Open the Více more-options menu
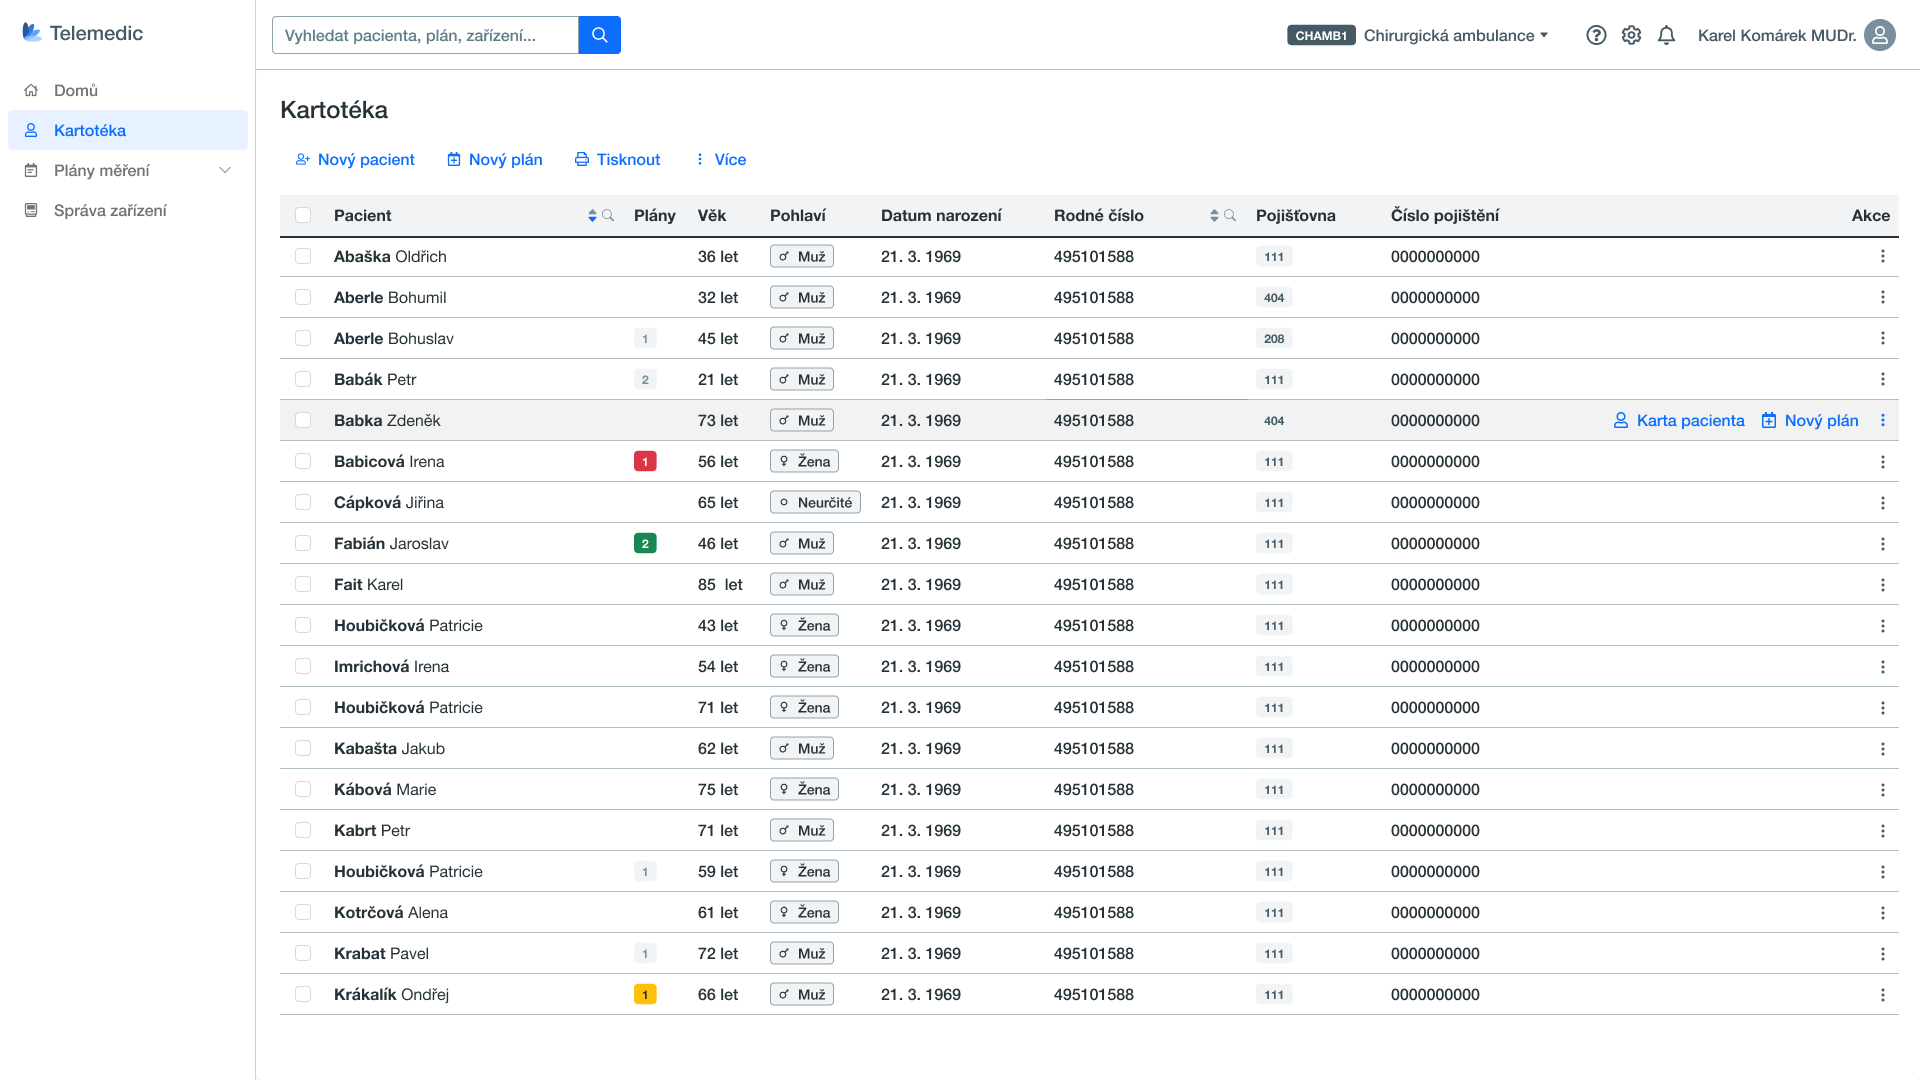This screenshot has height=1080, width=1920. pos(720,160)
